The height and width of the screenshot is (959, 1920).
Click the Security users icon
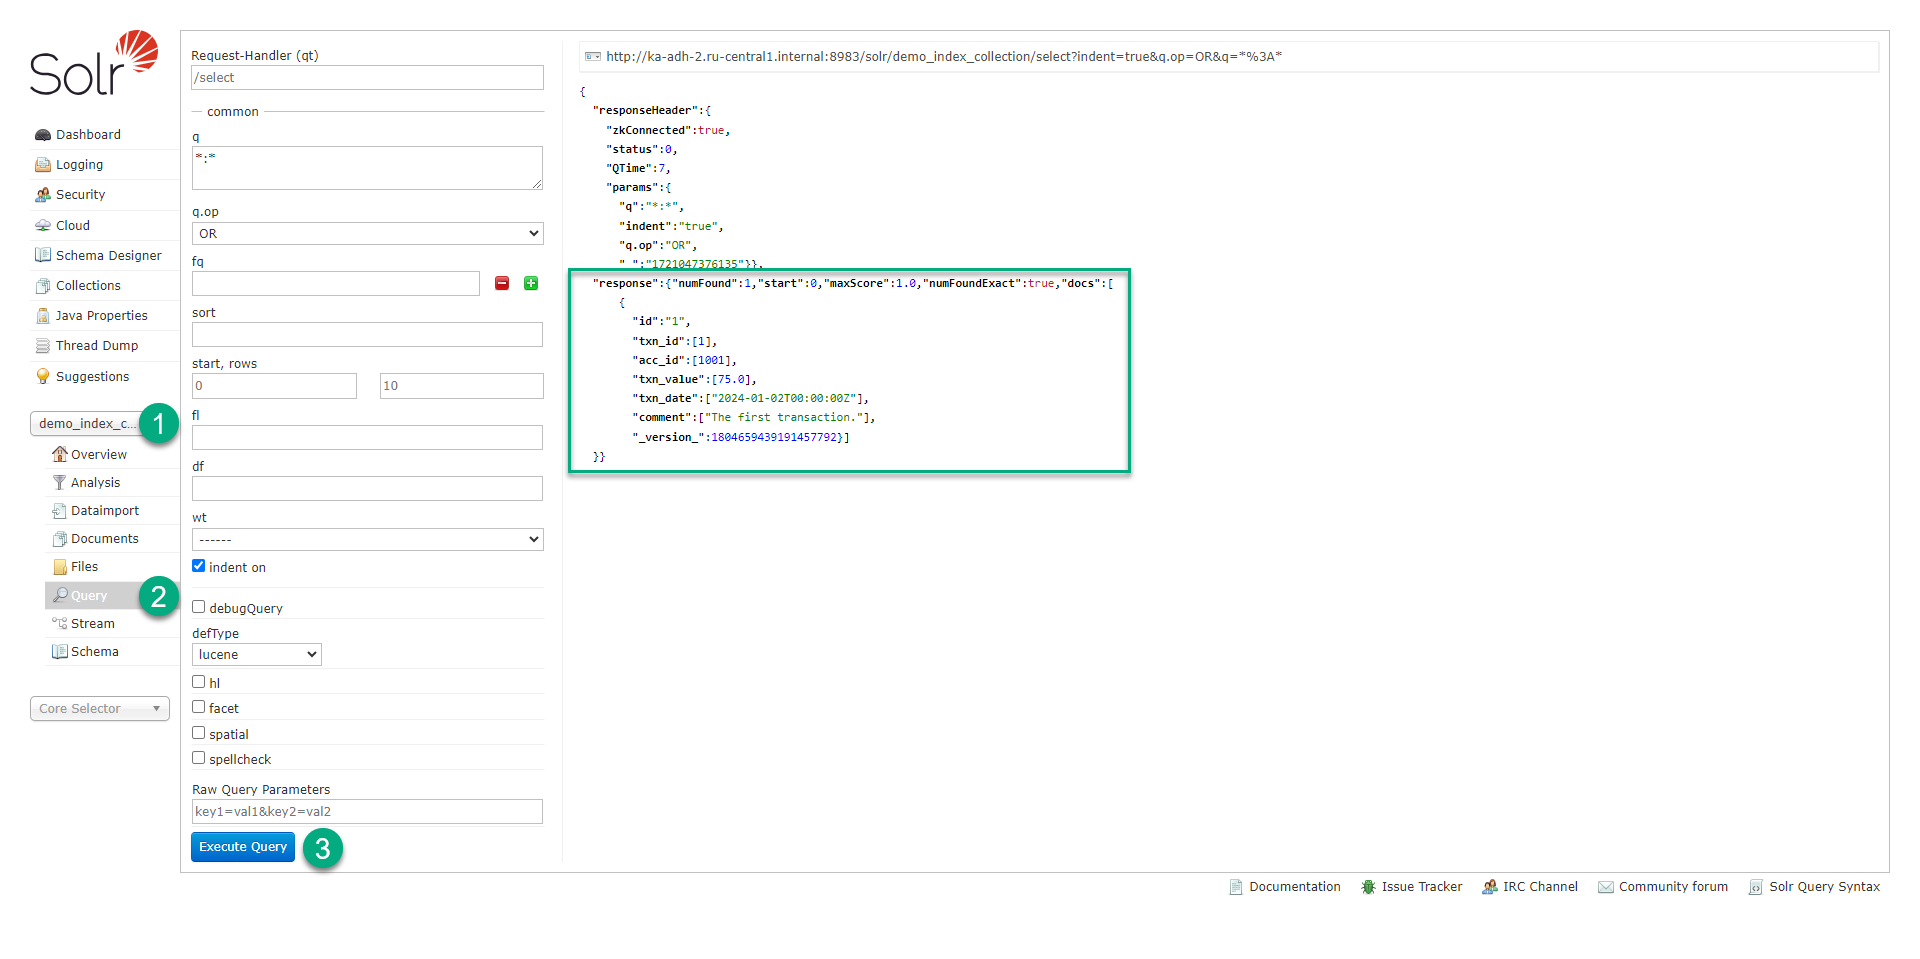43,195
